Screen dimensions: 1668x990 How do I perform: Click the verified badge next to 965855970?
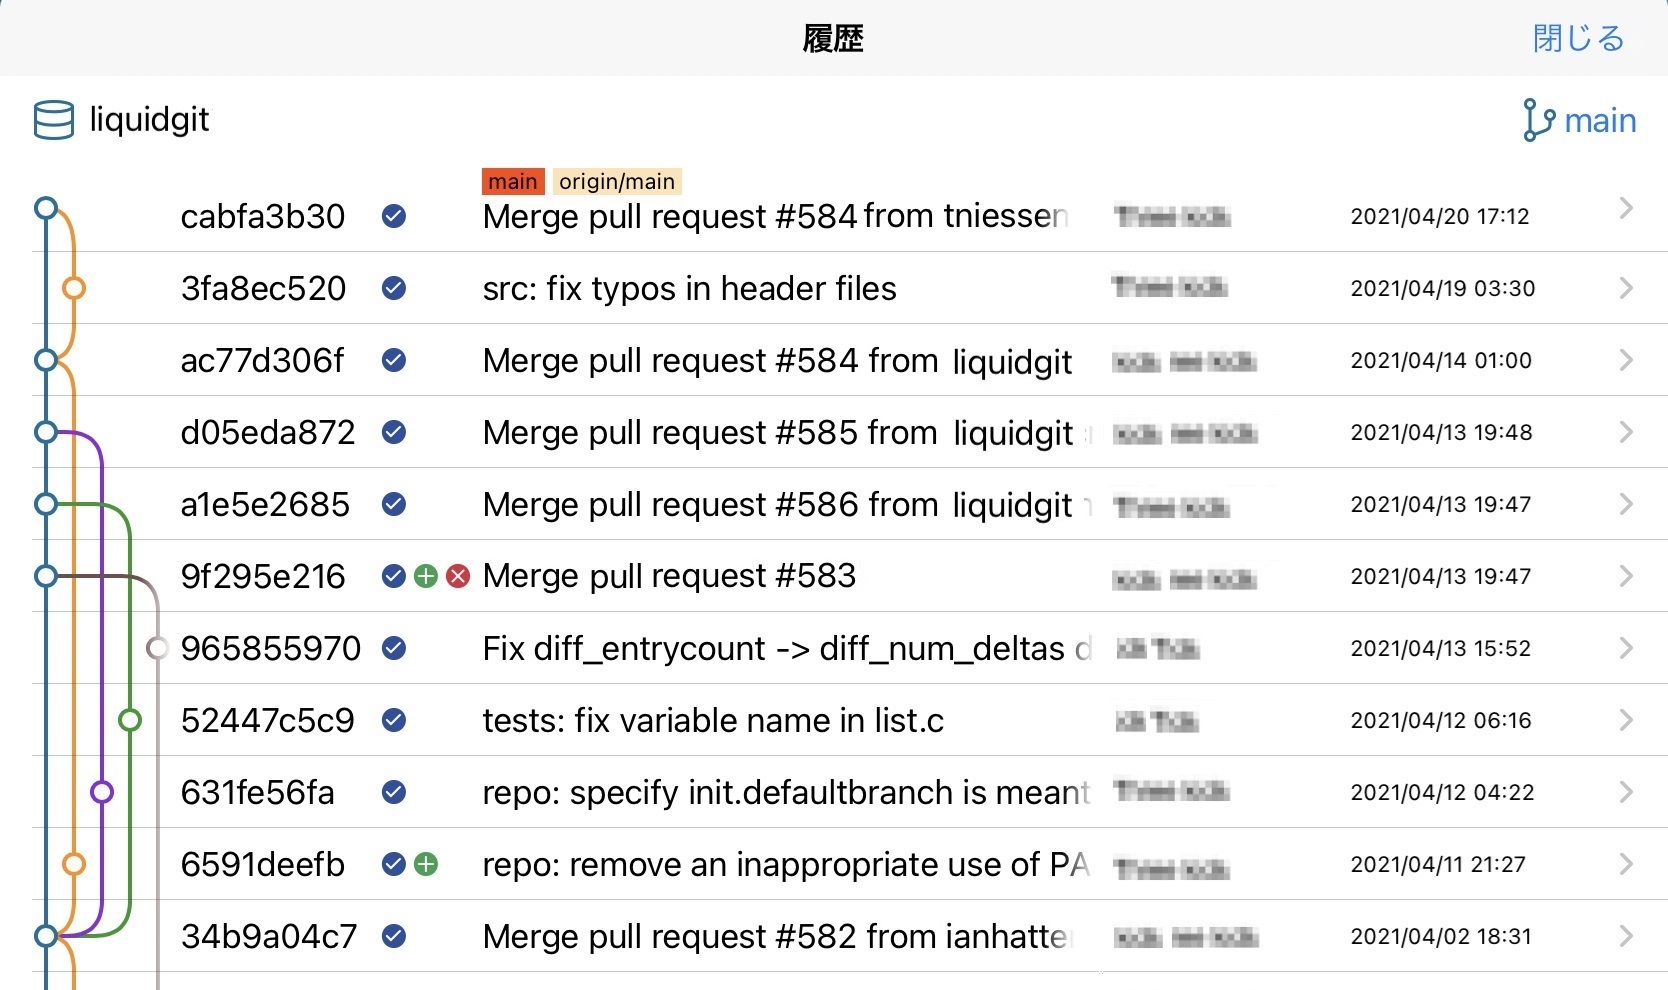point(394,648)
